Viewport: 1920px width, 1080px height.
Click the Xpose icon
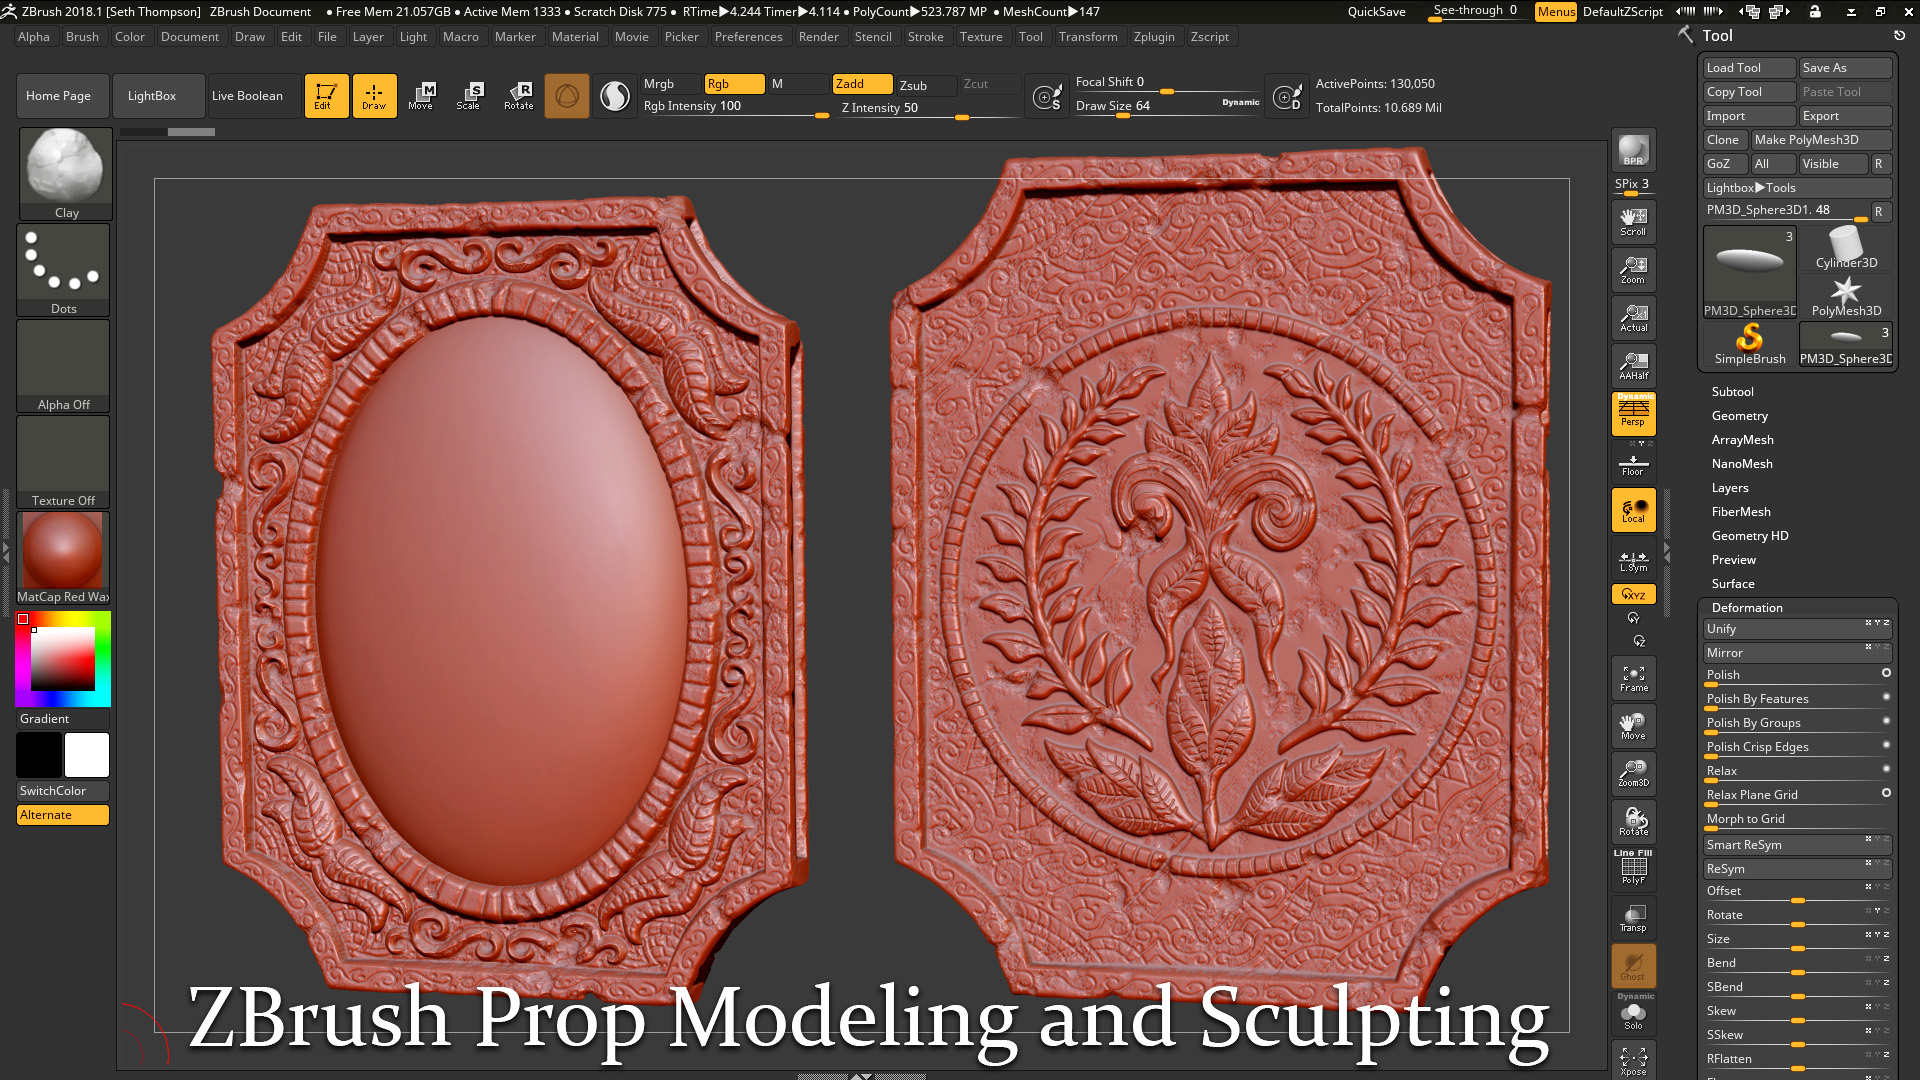1633,1060
